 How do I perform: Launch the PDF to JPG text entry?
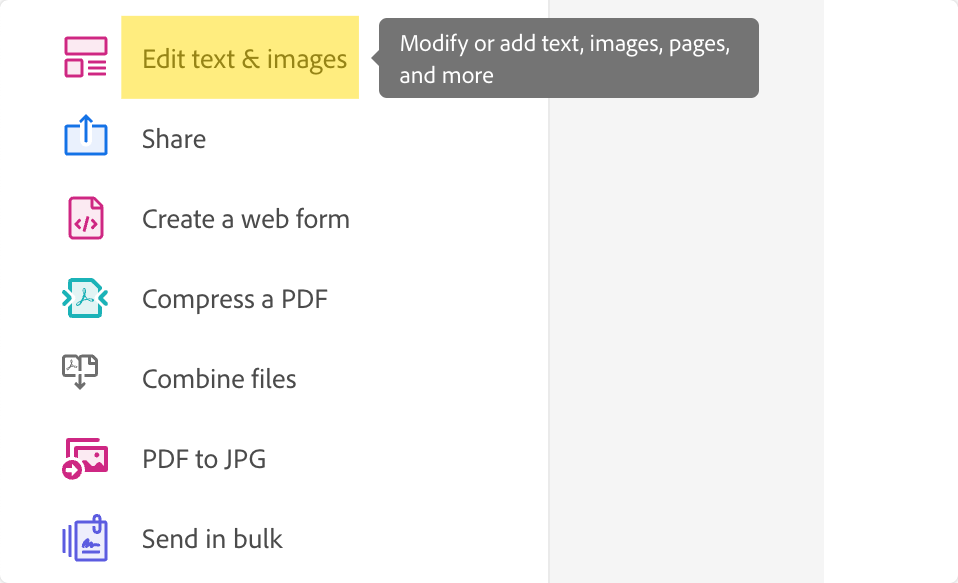point(204,459)
